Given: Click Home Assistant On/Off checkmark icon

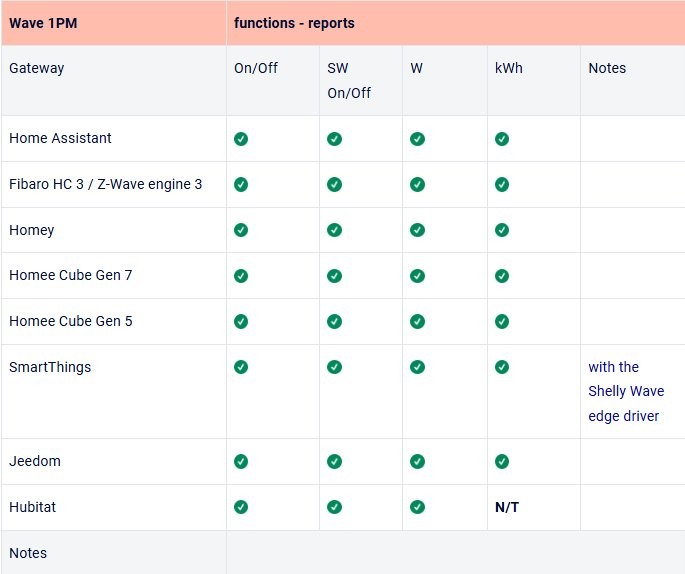Looking at the screenshot, I should [x=241, y=139].
